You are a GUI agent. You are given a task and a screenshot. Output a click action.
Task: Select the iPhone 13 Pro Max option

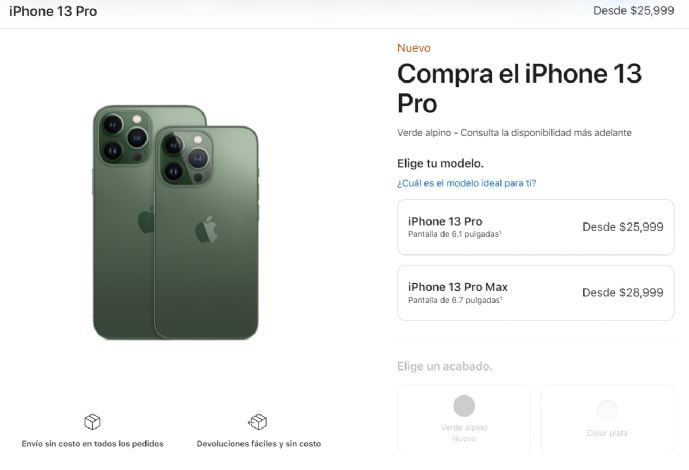[536, 293]
